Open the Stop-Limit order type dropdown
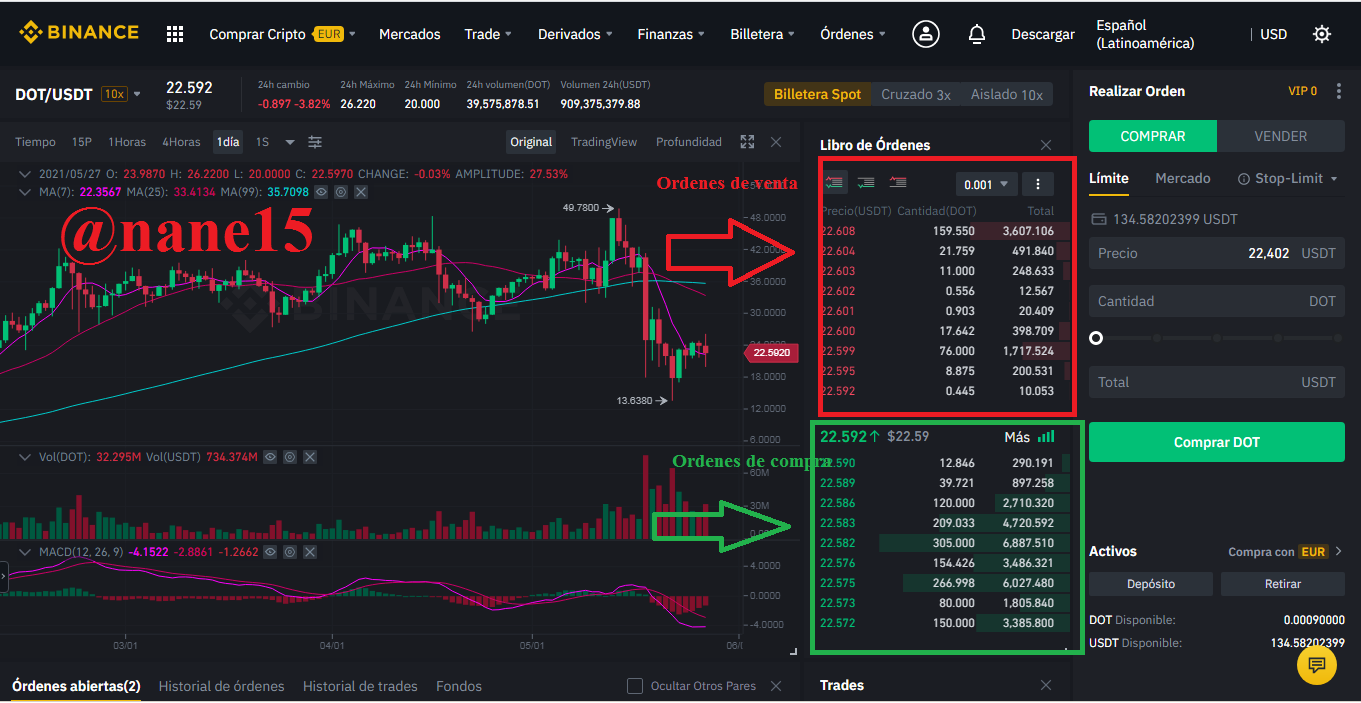1361x703 pixels. (1287, 178)
